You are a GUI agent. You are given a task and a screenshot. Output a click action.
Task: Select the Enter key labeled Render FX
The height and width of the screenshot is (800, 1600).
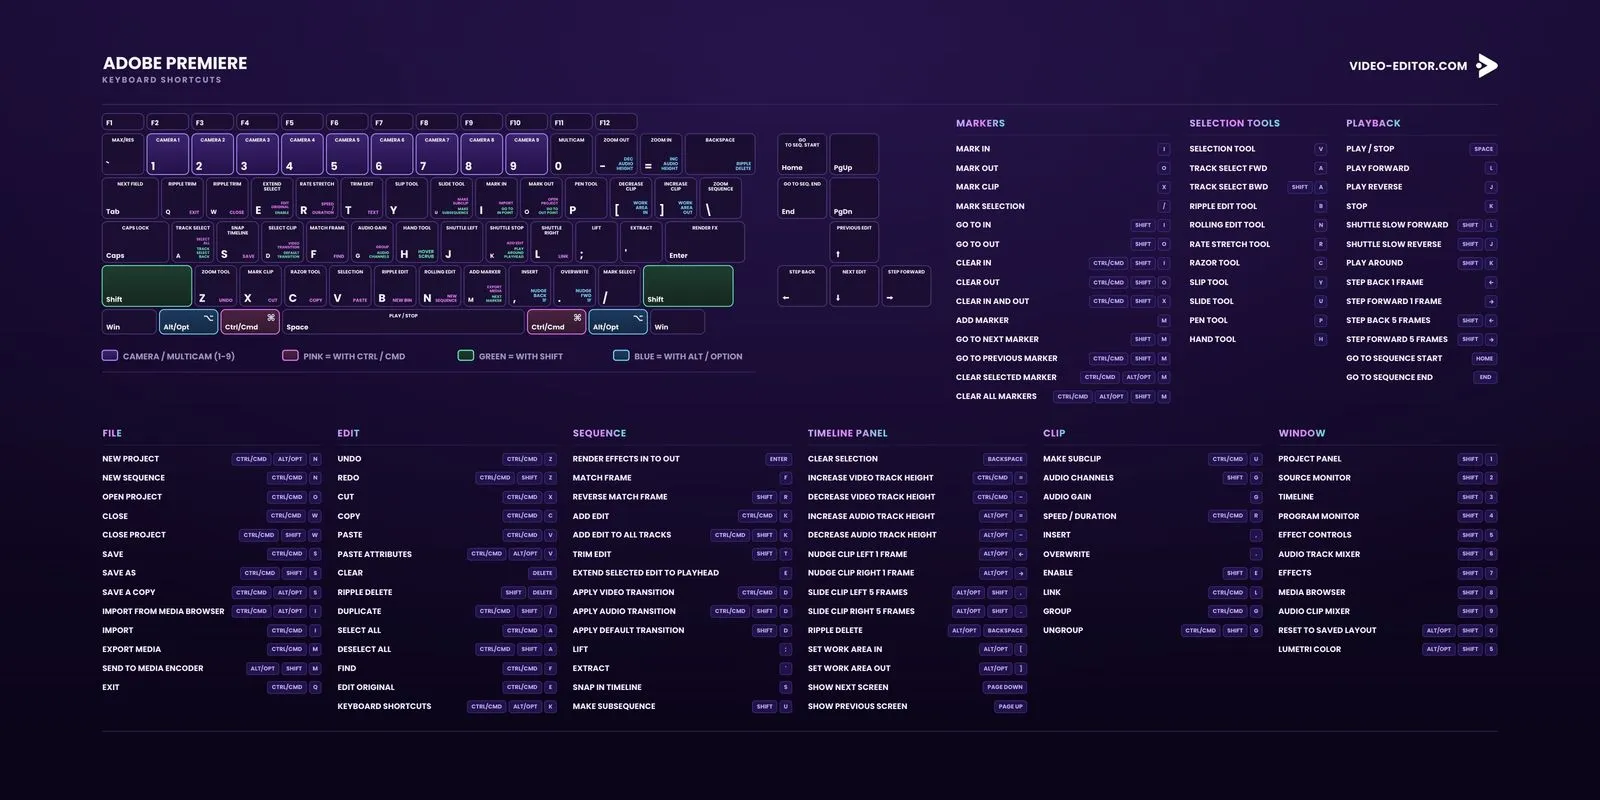tap(705, 242)
